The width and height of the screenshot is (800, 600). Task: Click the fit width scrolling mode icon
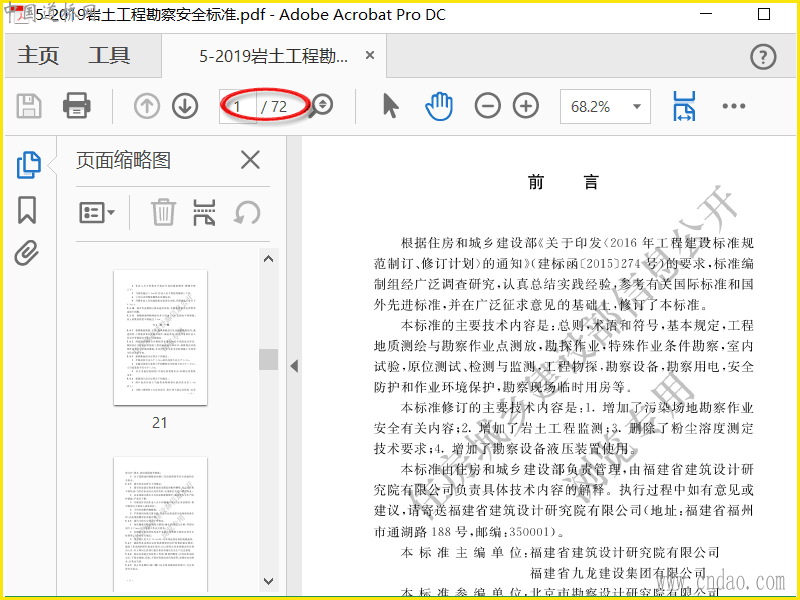pos(684,106)
